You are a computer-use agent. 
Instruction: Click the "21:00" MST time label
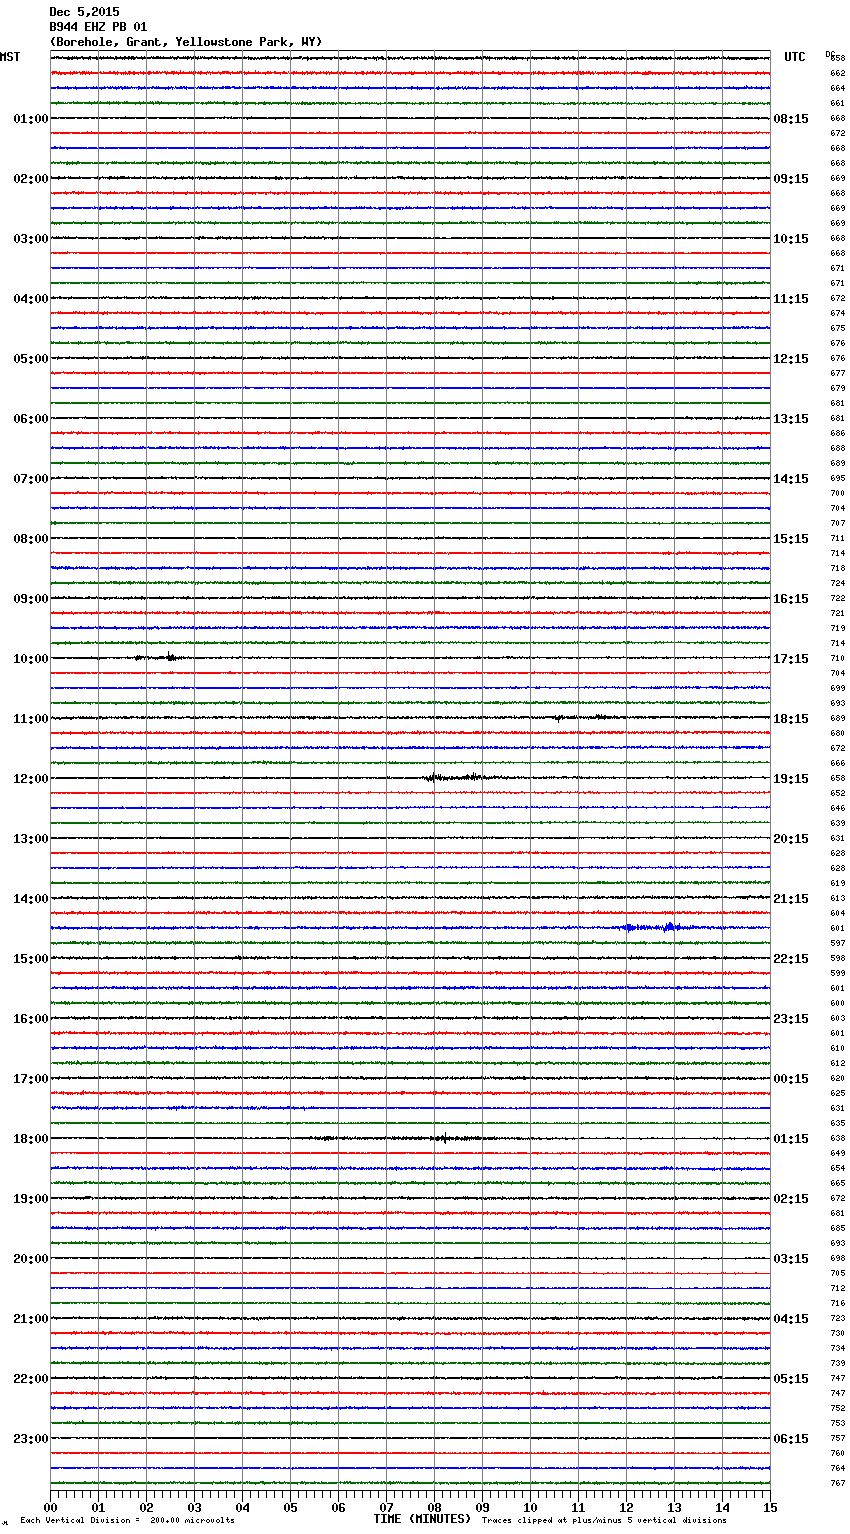click(31, 1319)
